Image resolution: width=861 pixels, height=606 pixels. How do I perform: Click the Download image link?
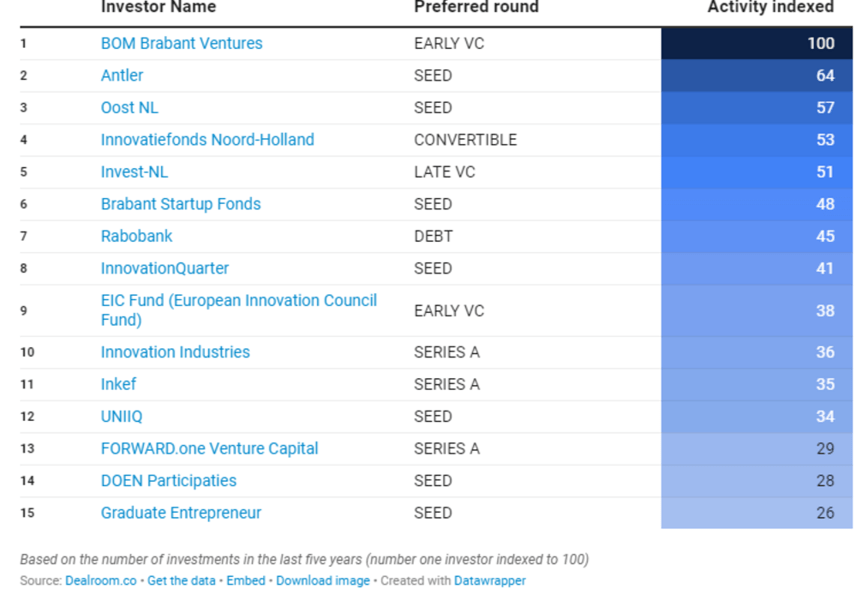click(322, 581)
